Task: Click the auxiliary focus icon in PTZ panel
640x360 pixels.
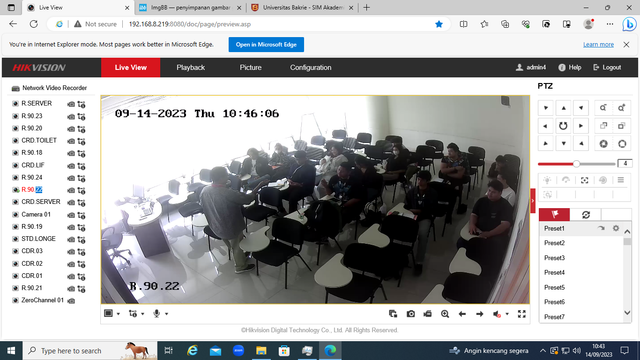Action: (584, 180)
